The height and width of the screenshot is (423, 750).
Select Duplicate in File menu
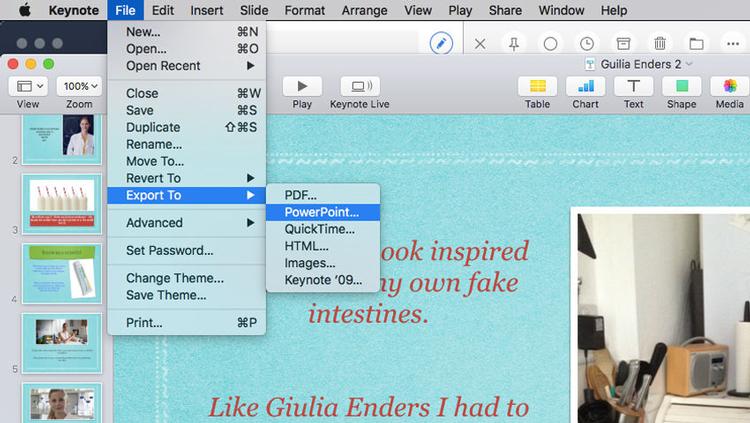click(x=187, y=127)
